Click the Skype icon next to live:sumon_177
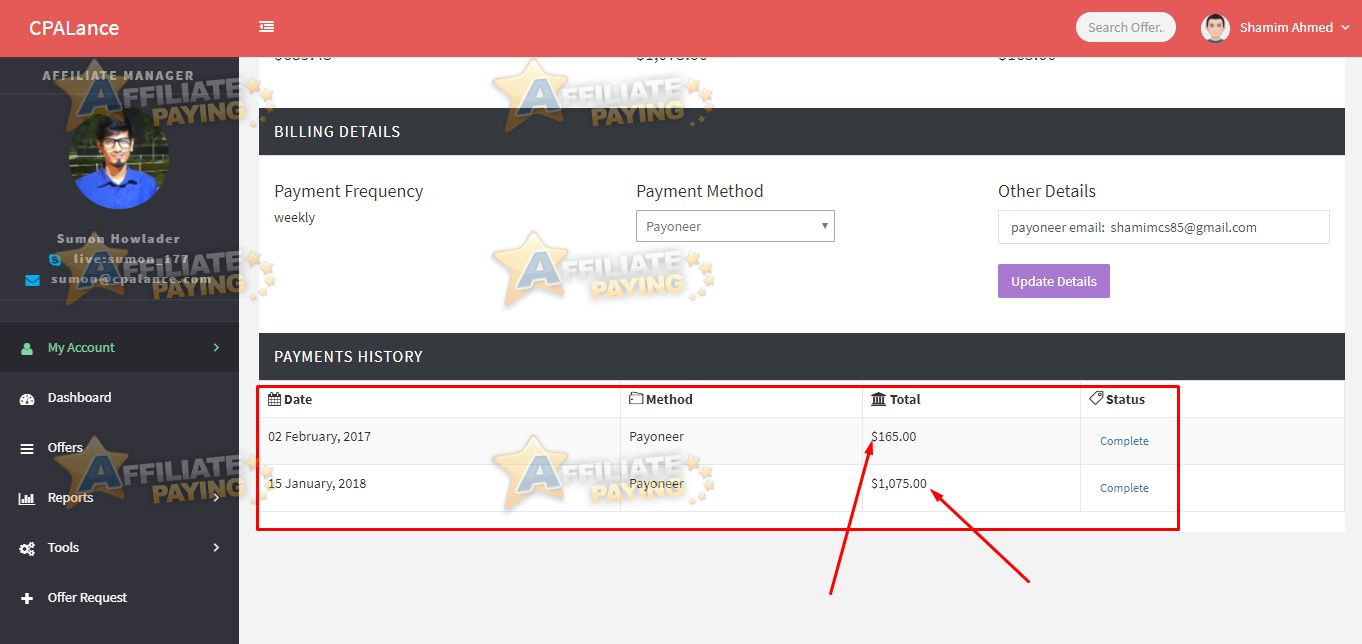 [x=55, y=258]
